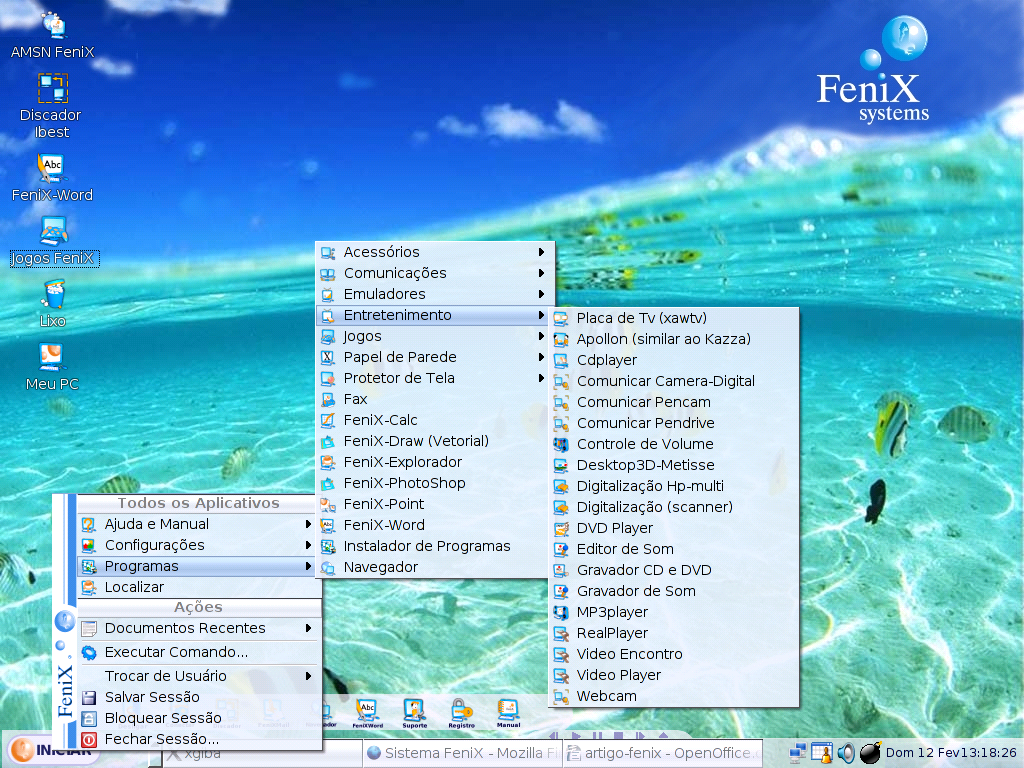Expand Jogos submenu arrow
Screen dimensions: 1024x768
point(541,336)
